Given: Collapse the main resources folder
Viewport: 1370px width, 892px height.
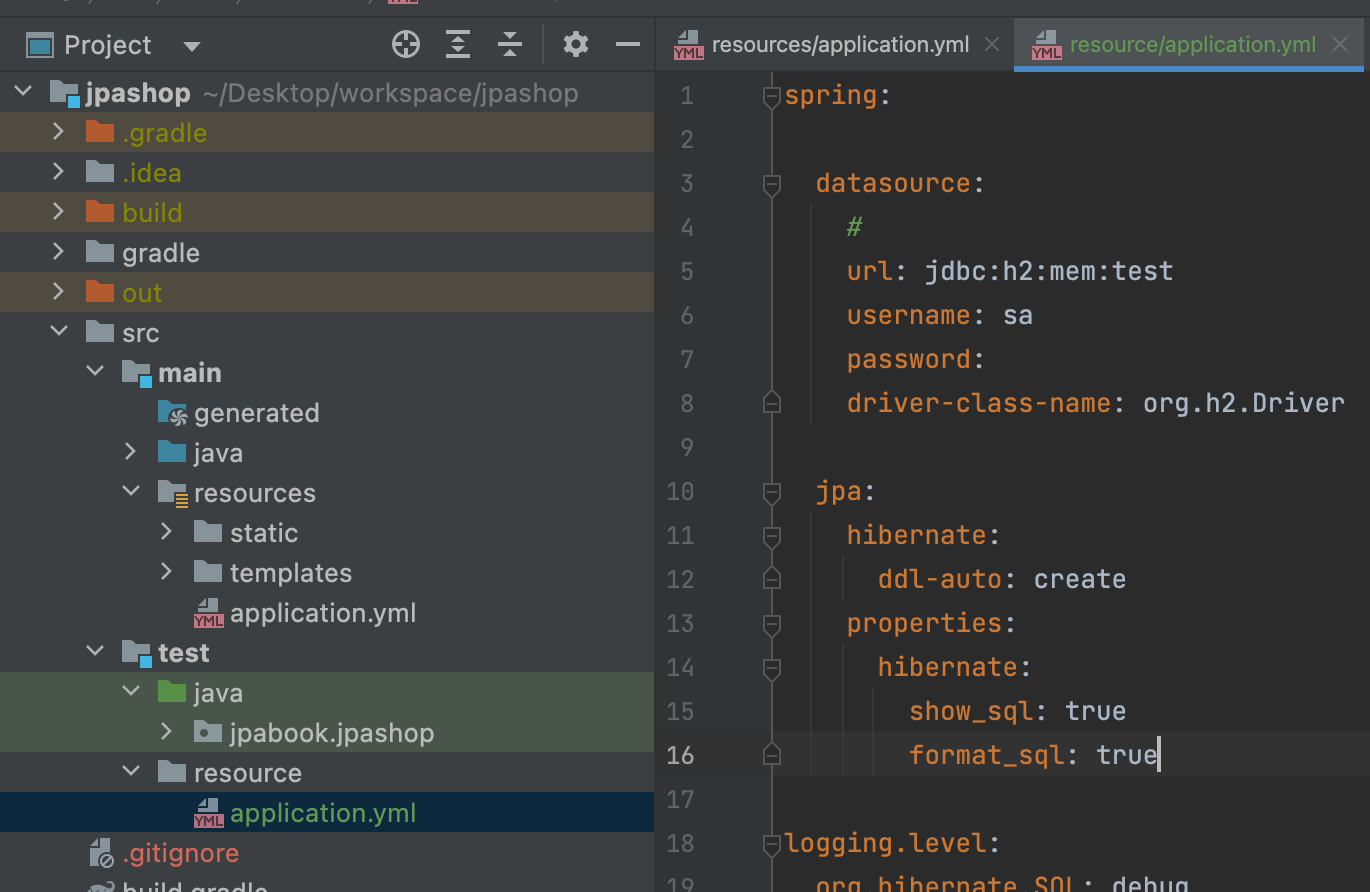Looking at the screenshot, I should pos(130,492).
